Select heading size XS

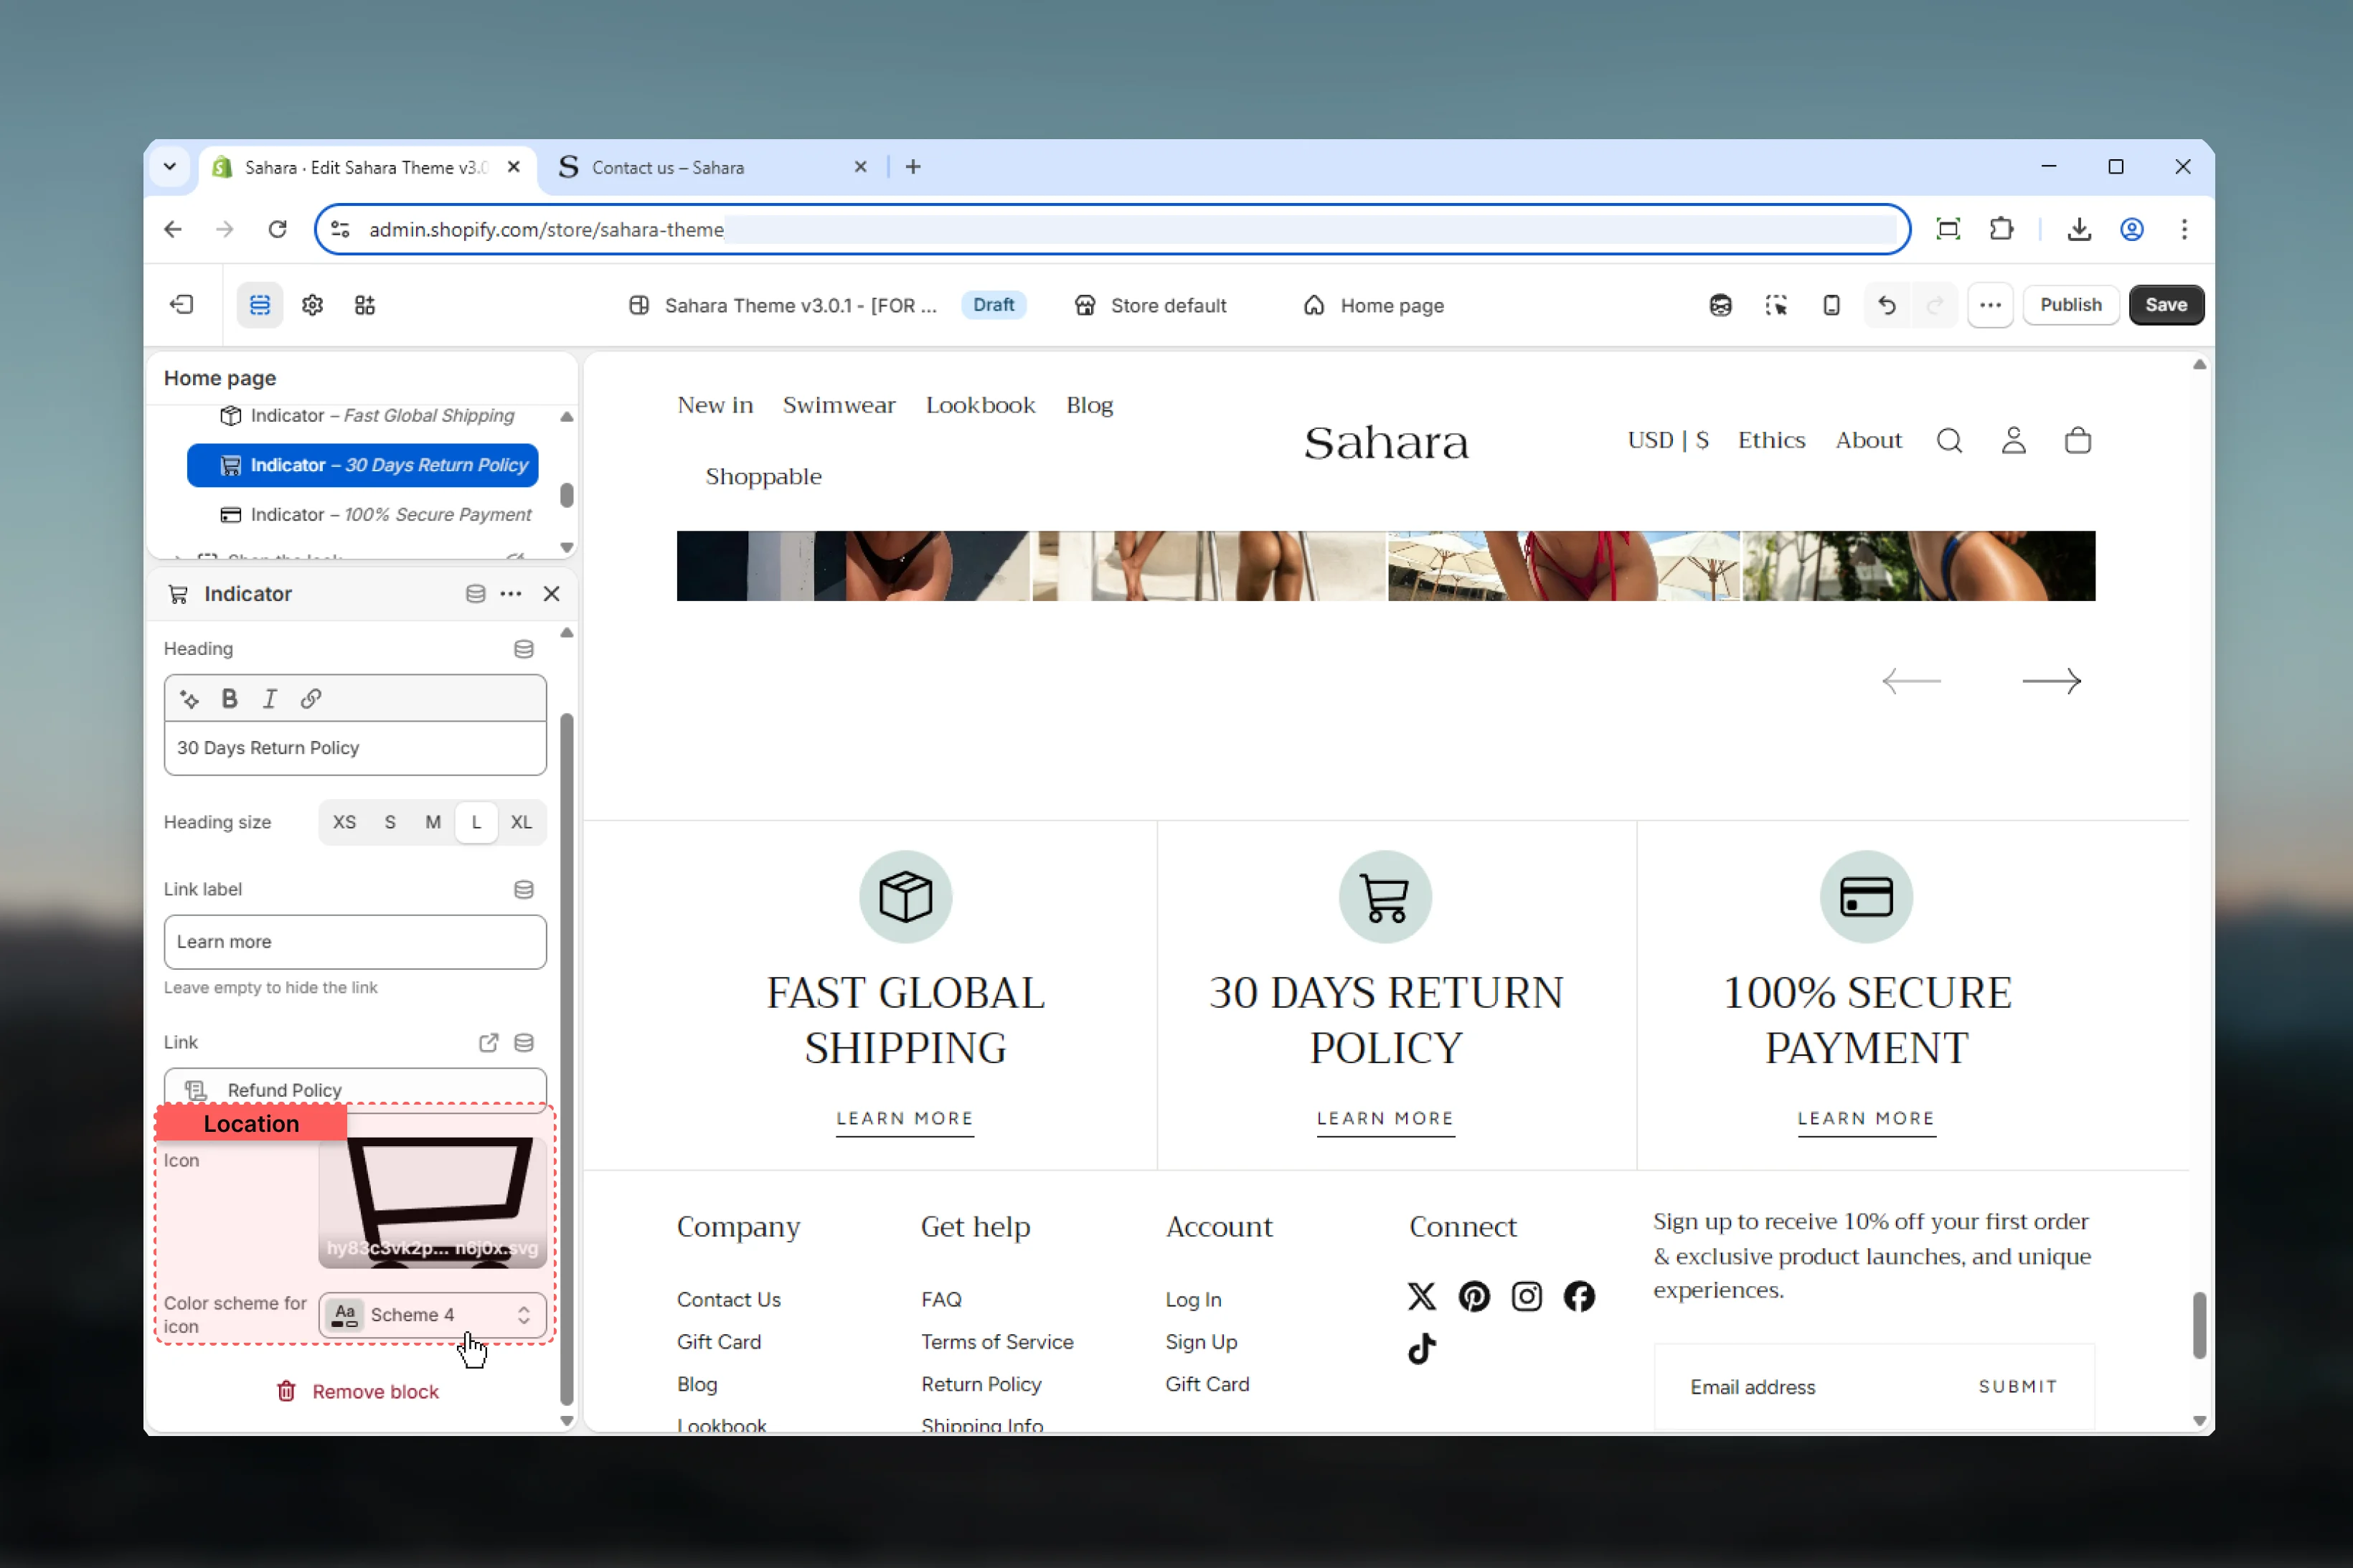[x=344, y=822]
